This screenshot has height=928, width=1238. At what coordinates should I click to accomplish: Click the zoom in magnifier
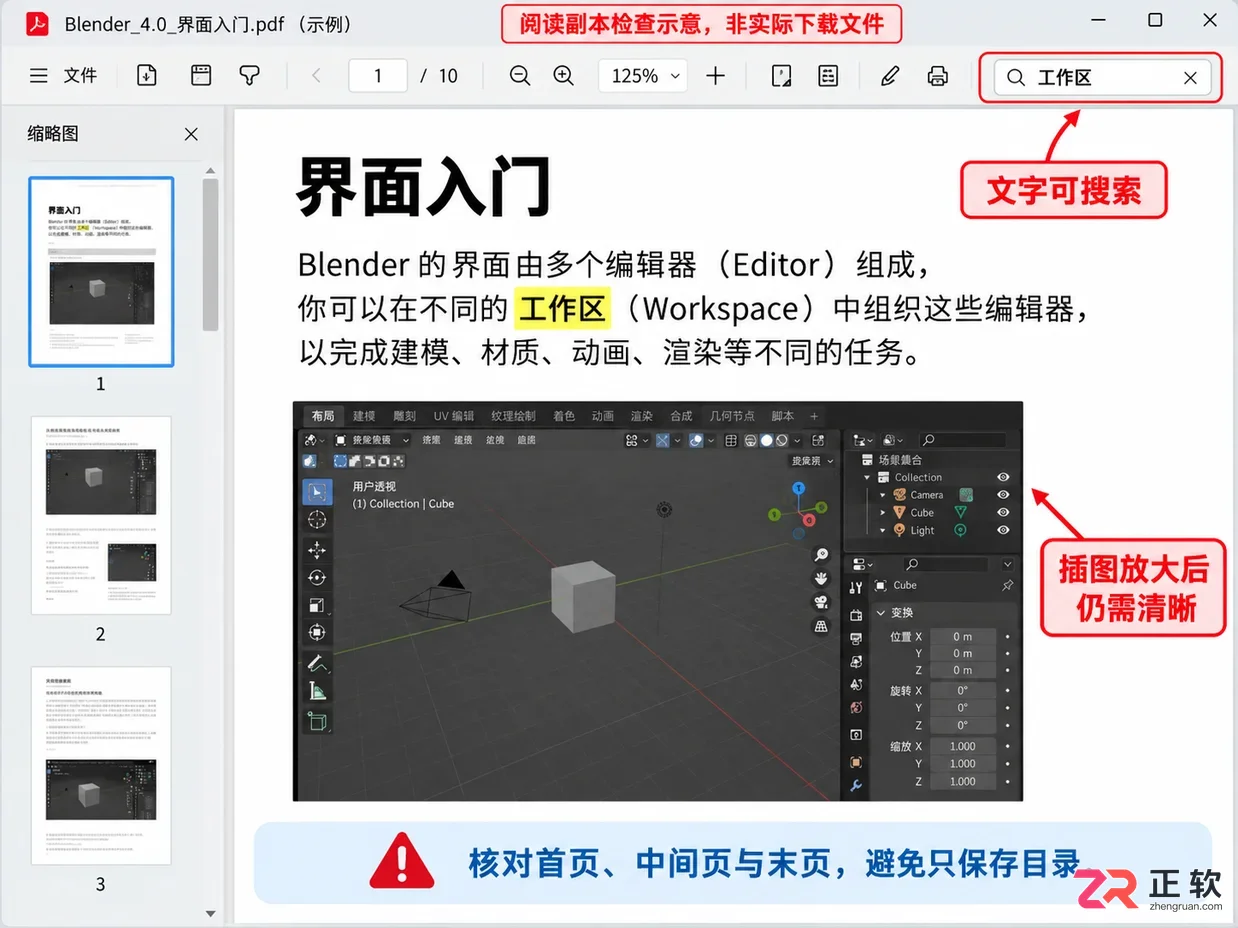pos(564,76)
